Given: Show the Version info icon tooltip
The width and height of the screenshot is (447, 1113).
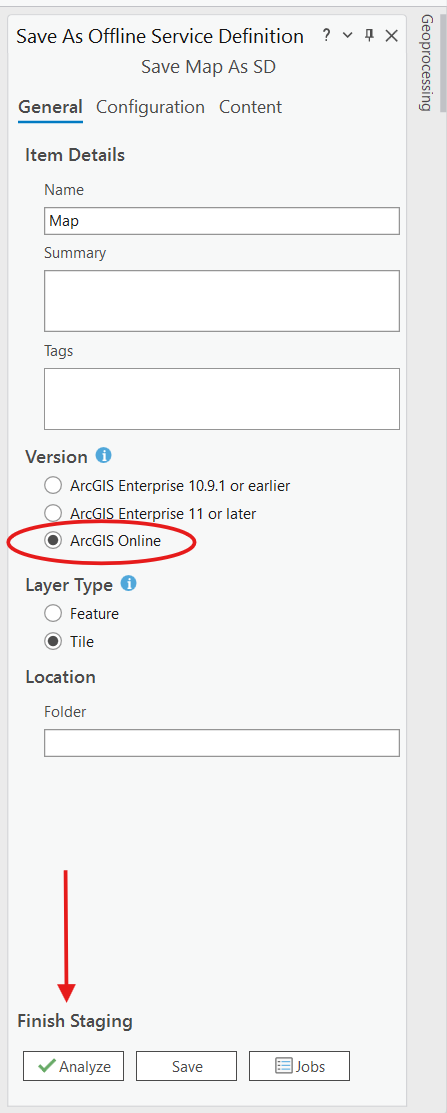Looking at the screenshot, I should pos(104,456).
